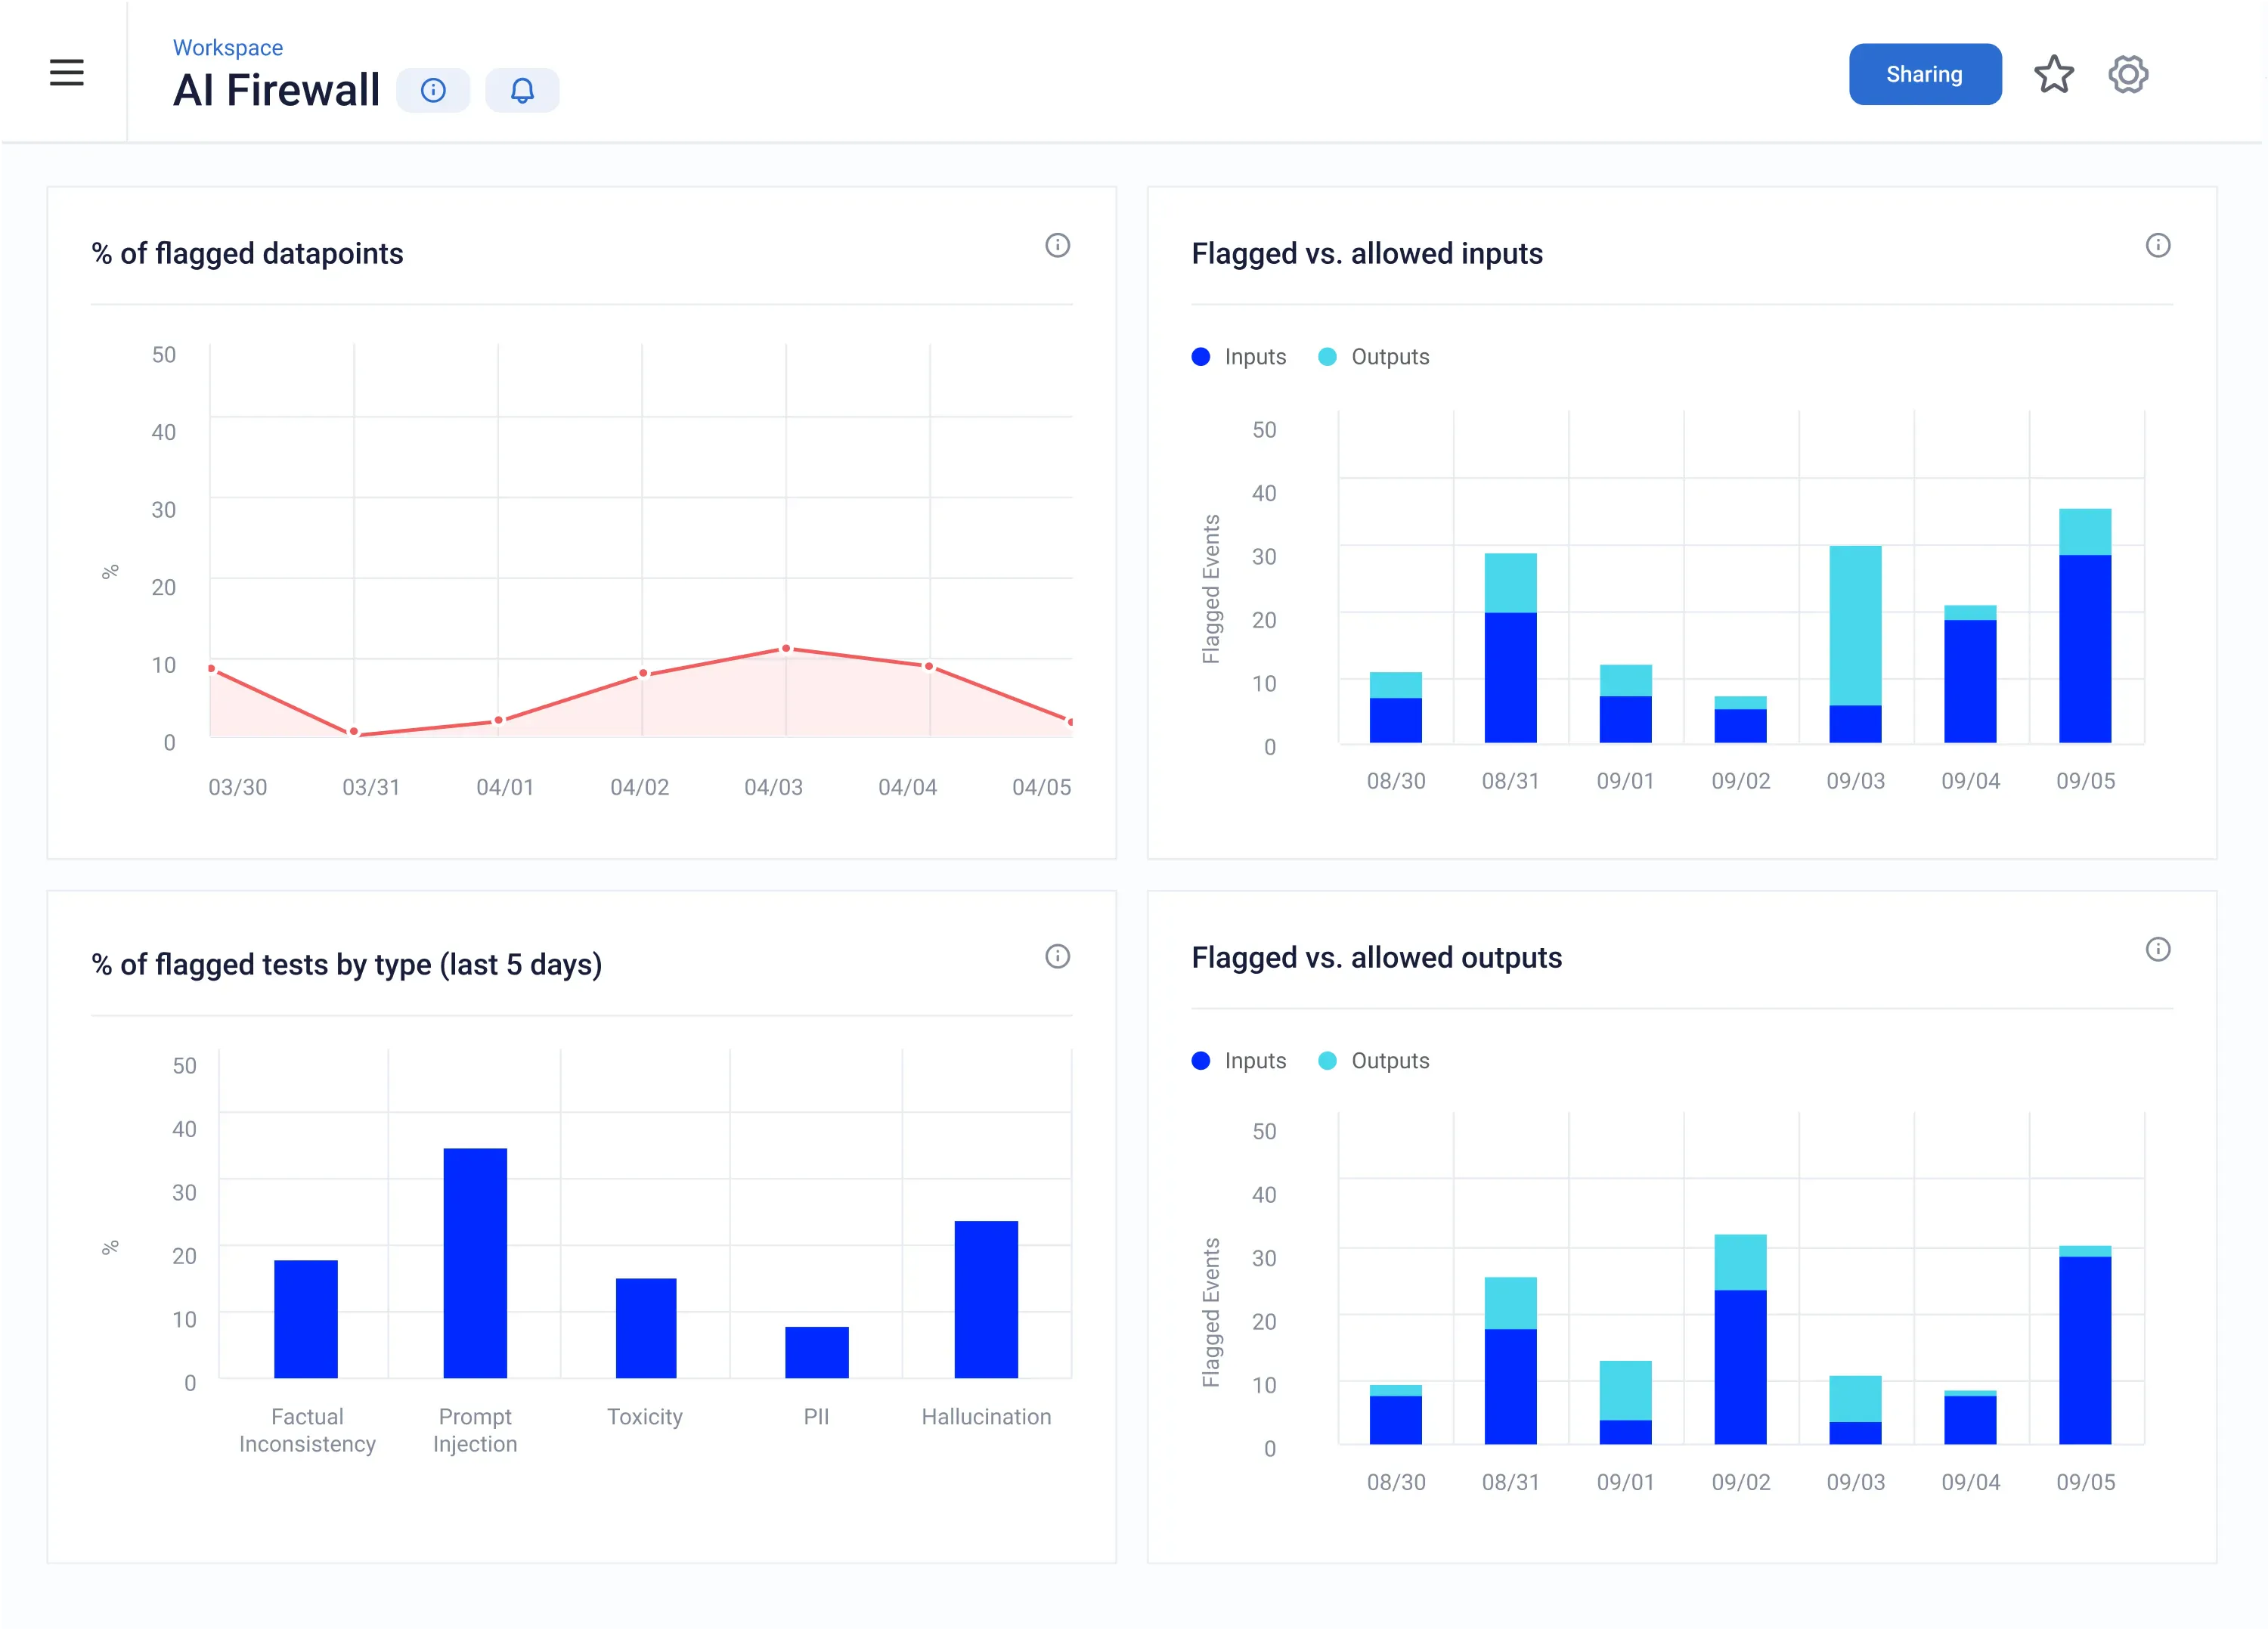Click 'Flagged vs. allowed outputs' title
The width and height of the screenshot is (2268, 1630).
coord(1376,957)
